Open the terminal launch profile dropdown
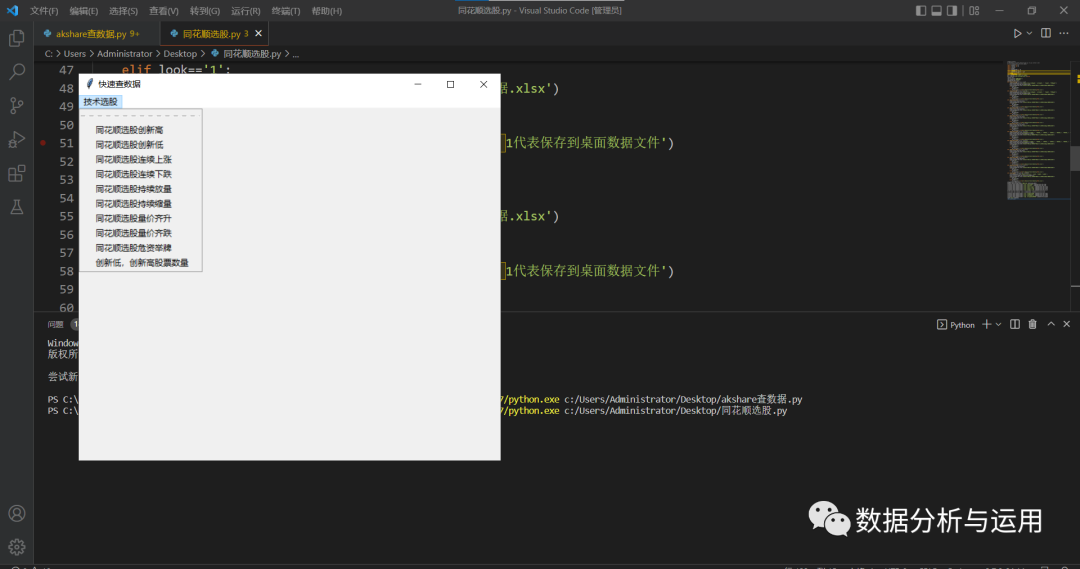This screenshot has width=1080, height=569. pos(998,324)
